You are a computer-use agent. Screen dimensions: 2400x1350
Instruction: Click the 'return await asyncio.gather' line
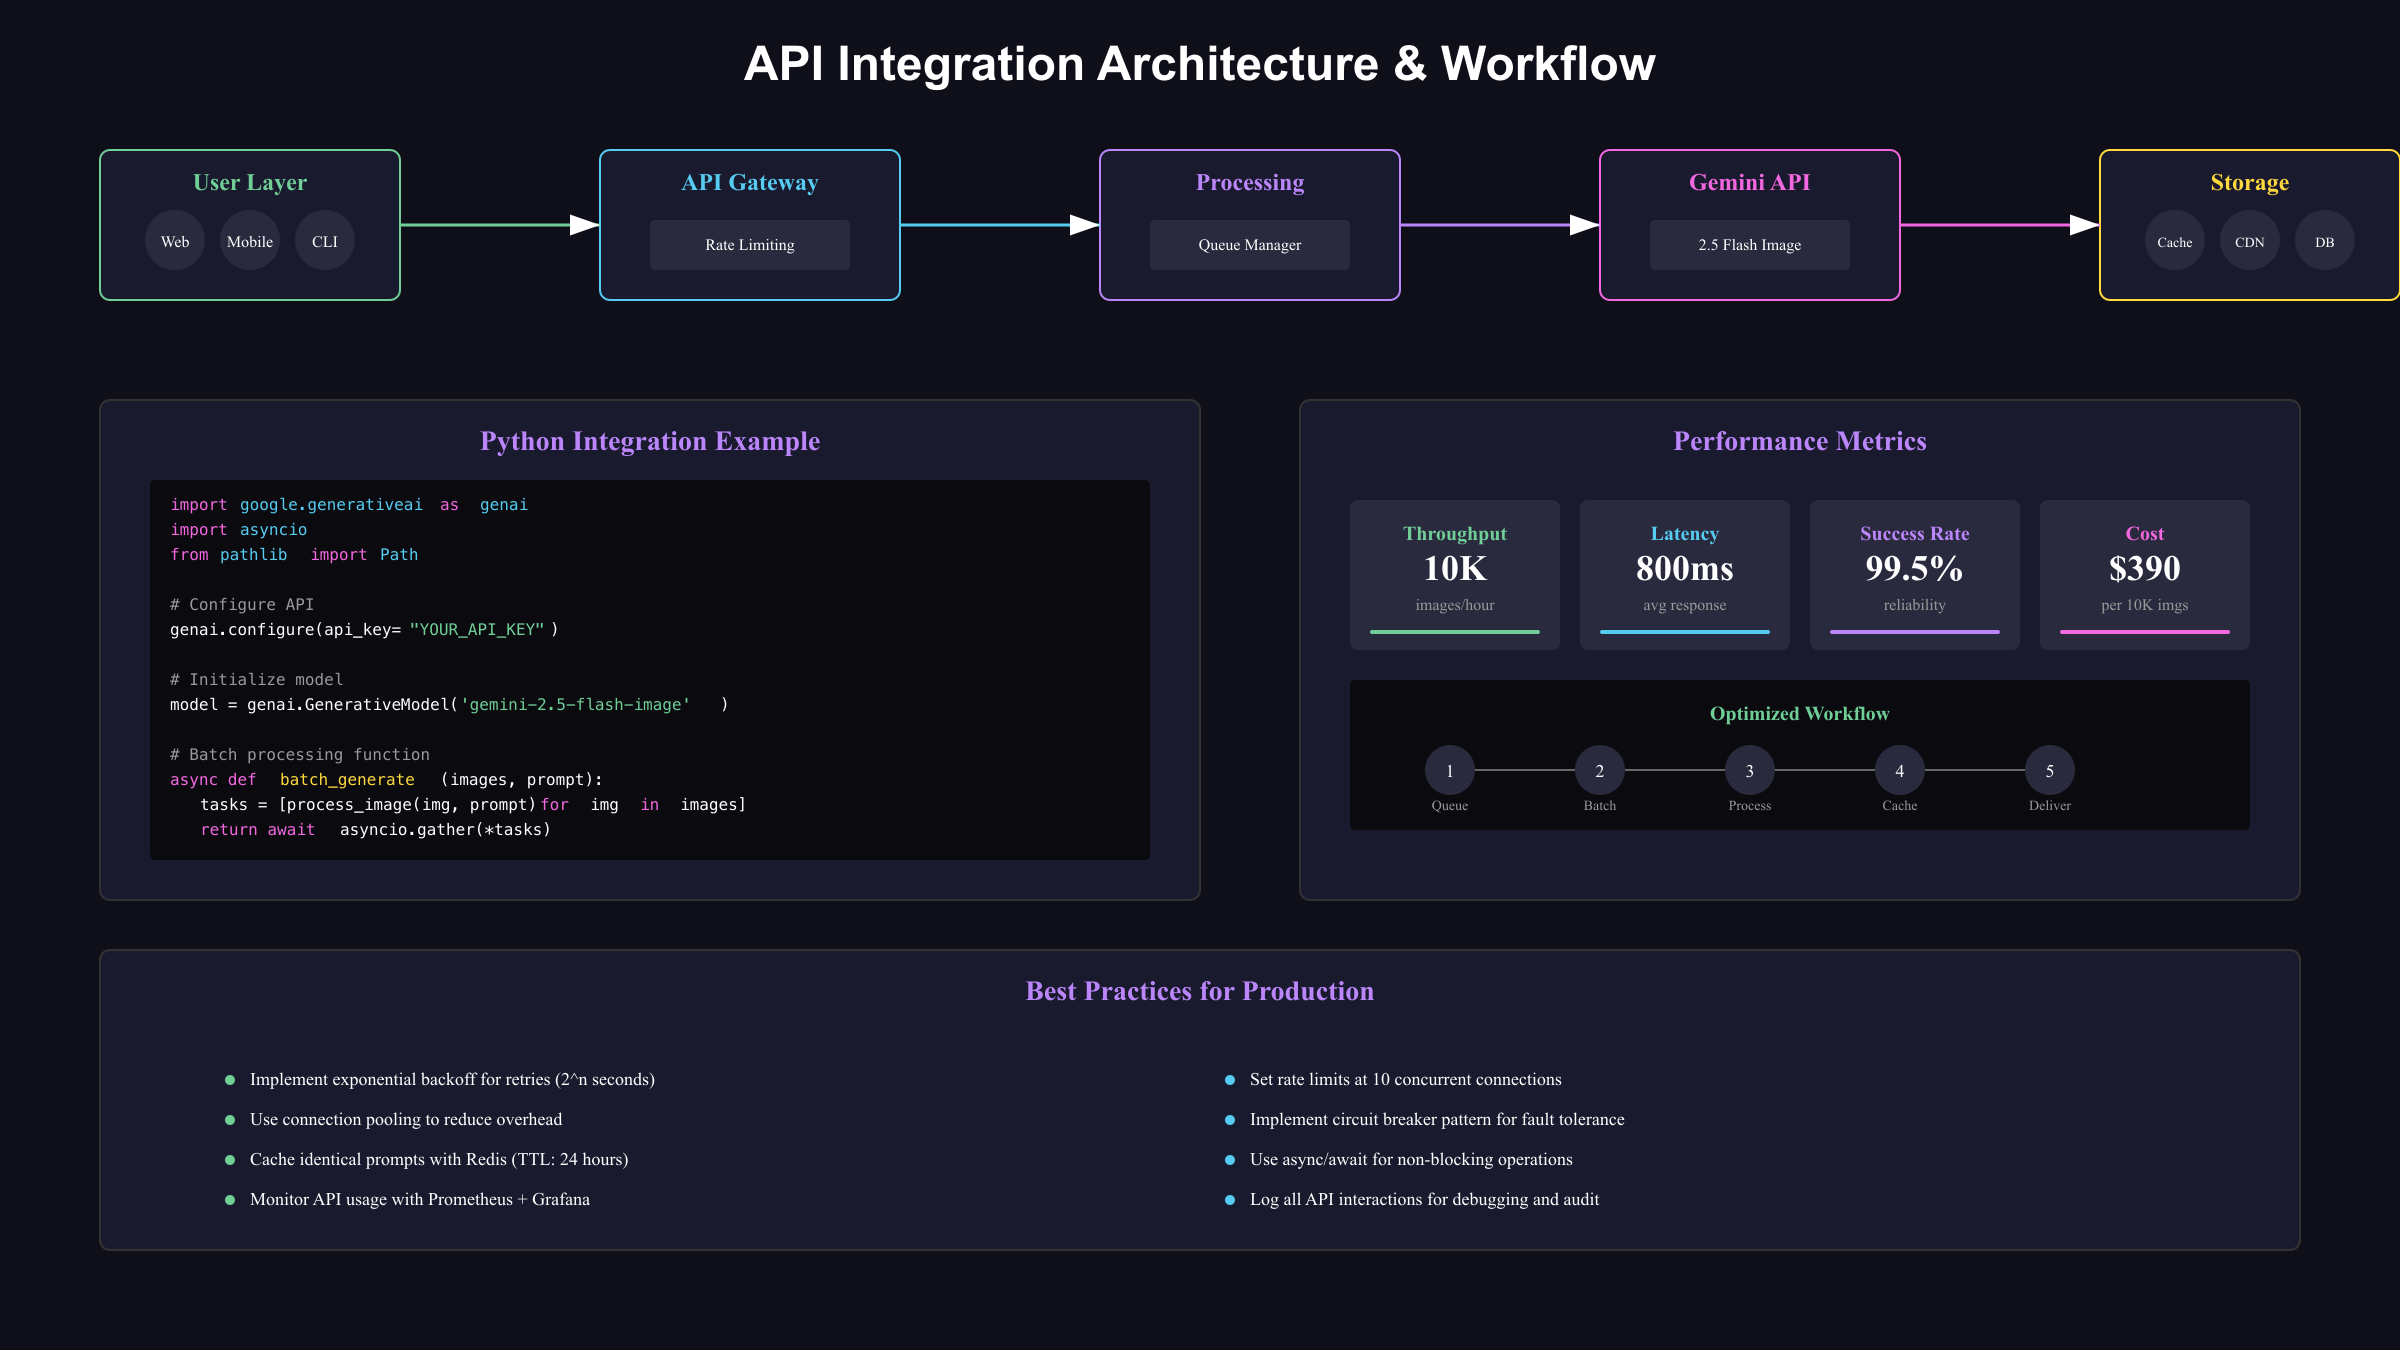(376, 830)
